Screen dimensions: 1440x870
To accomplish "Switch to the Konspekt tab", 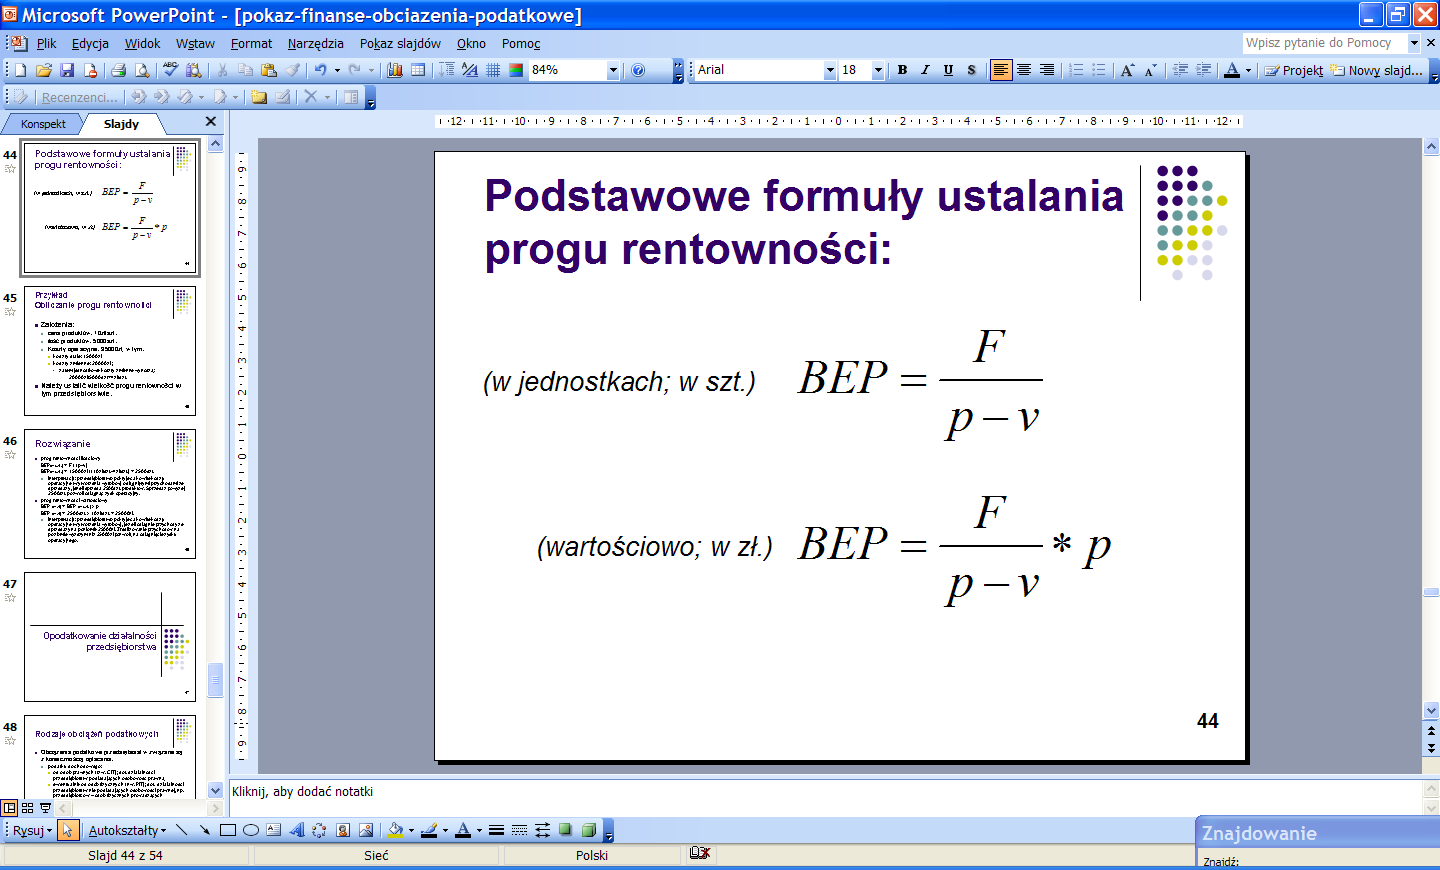I will (43, 124).
